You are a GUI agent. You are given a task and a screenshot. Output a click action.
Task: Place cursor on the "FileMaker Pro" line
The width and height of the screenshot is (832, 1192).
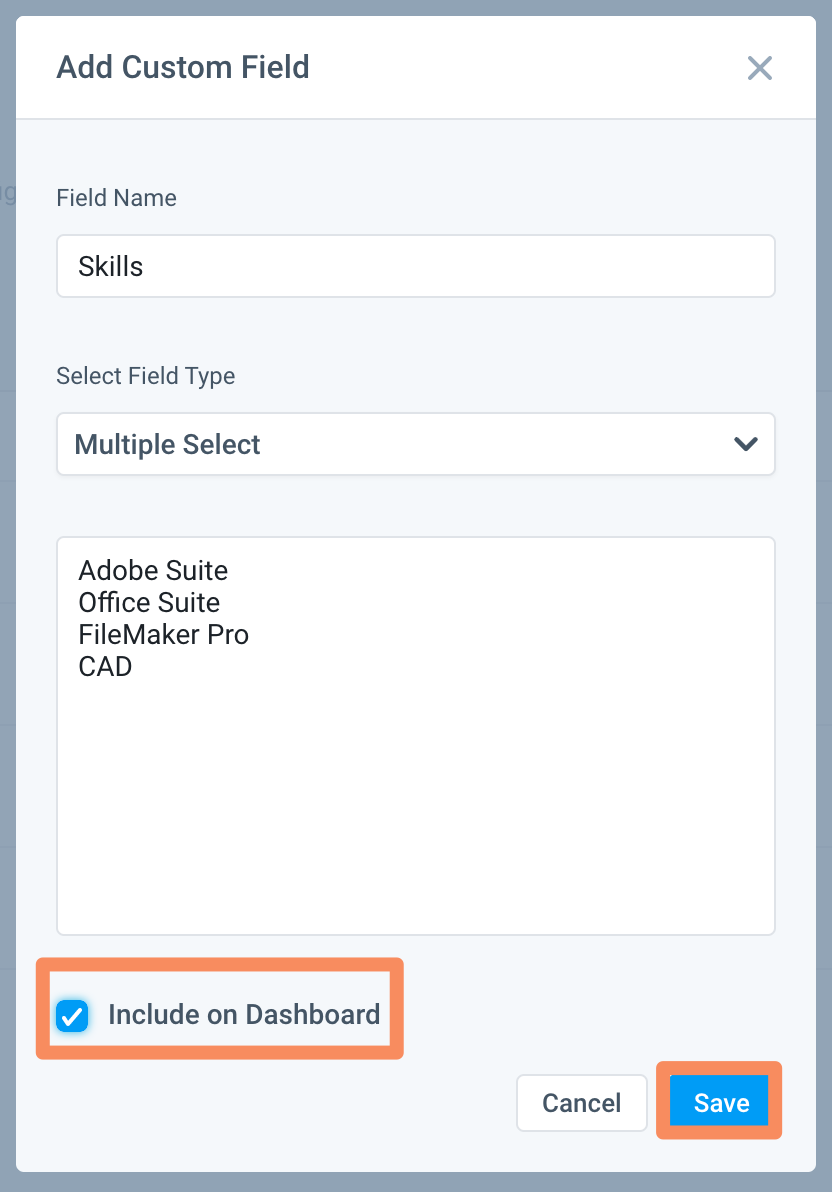(164, 635)
